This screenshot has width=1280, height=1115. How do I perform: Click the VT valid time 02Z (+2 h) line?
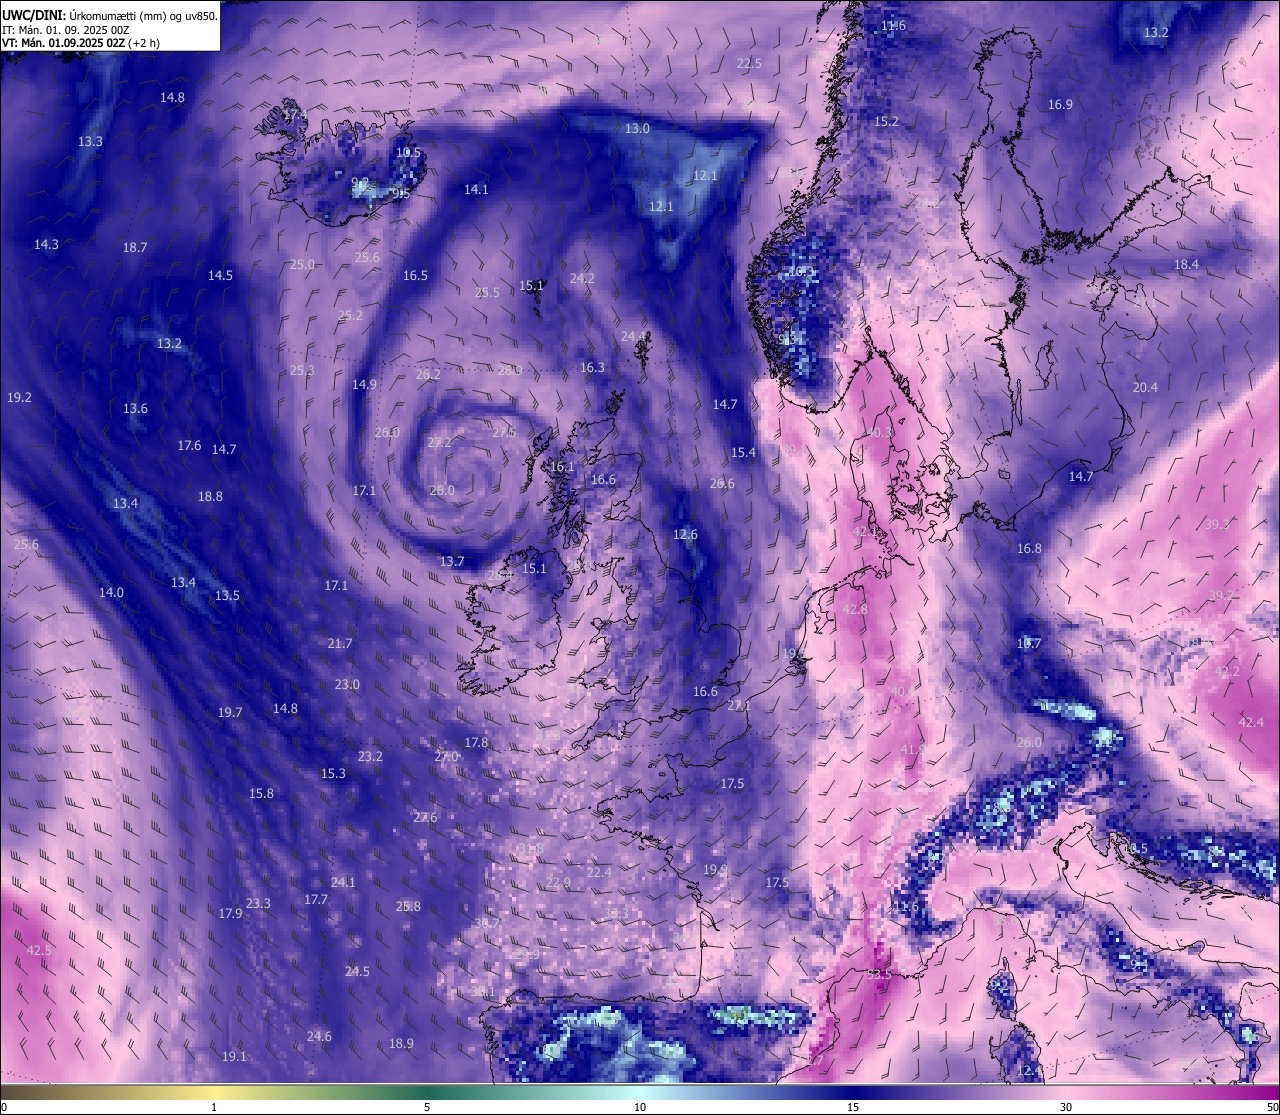tap(81, 43)
